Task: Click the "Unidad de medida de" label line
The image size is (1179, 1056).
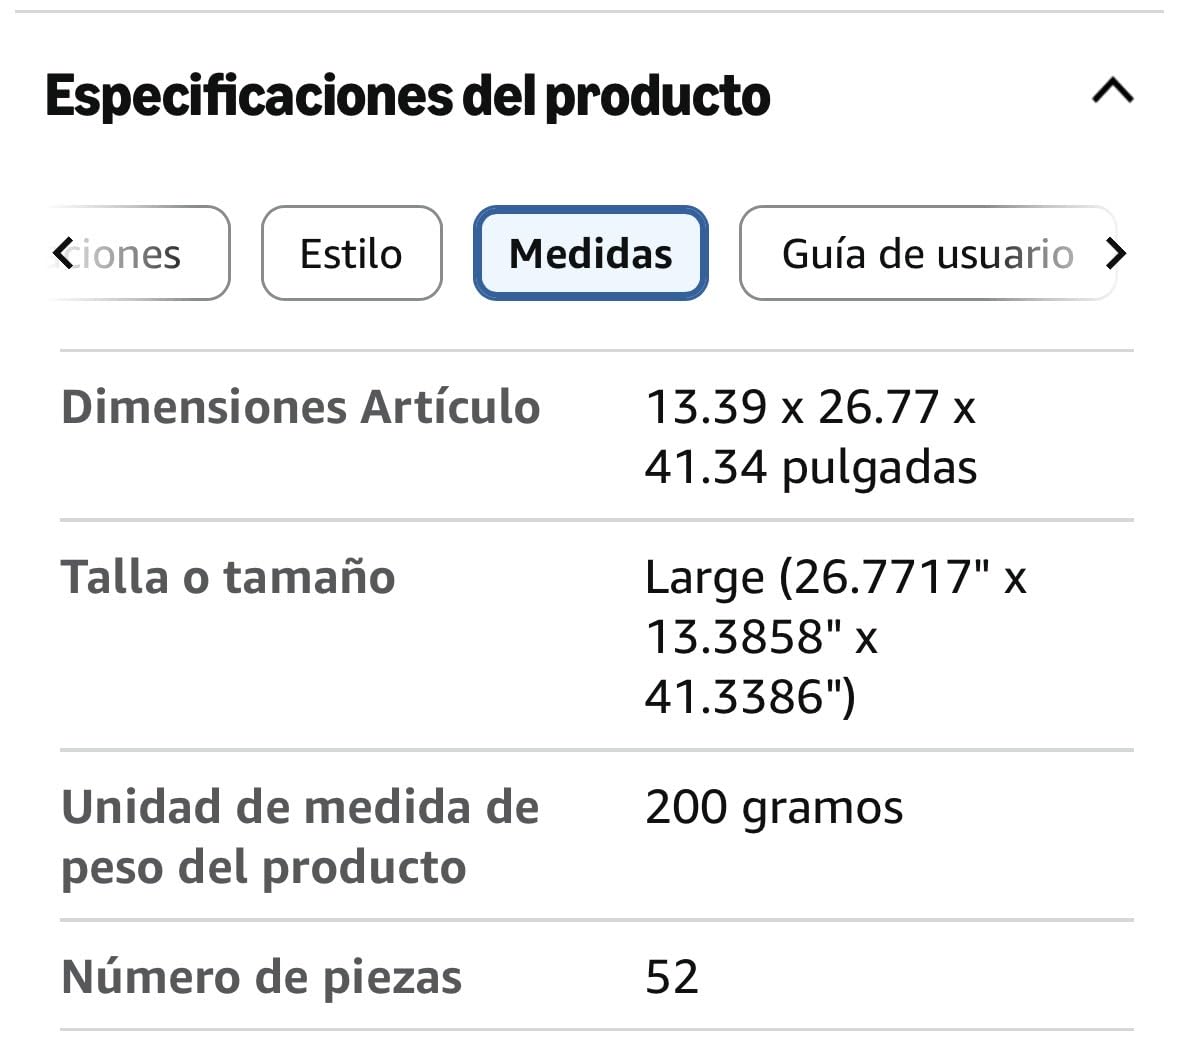Action: coord(301,807)
